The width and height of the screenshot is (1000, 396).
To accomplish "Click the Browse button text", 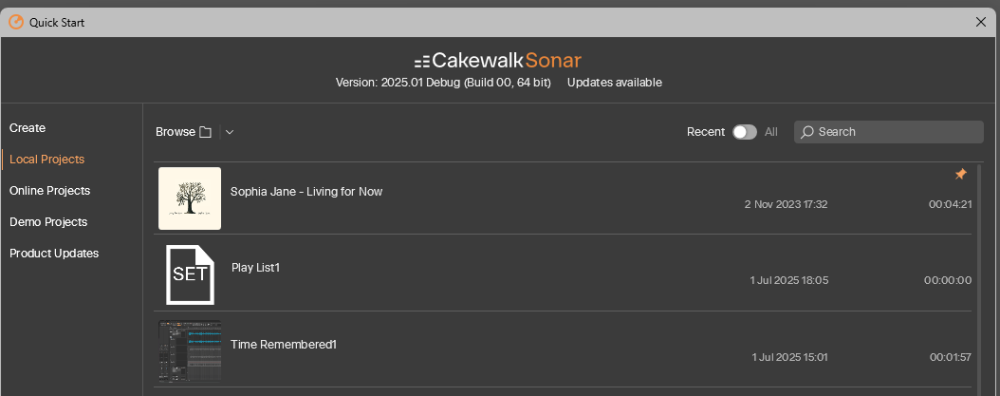I will coord(175,132).
